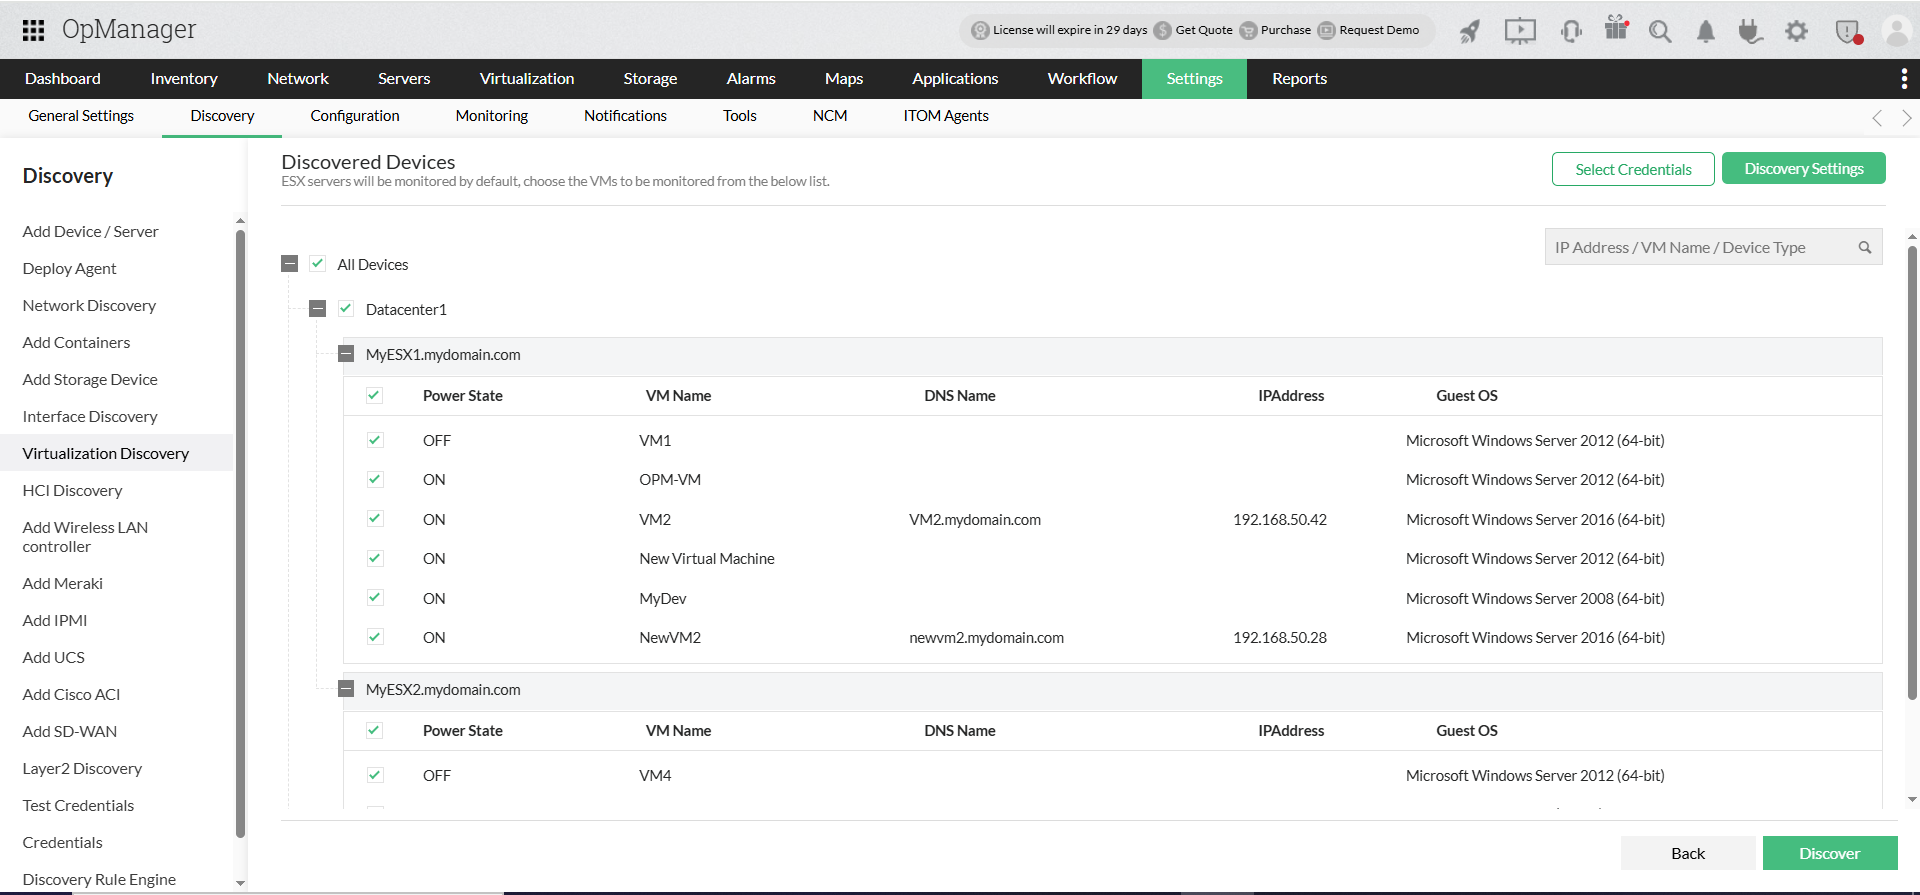This screenshot has width=1920, height=895.
Task: Open the three-dot more menu
Action: click(x=1904, y=79)
